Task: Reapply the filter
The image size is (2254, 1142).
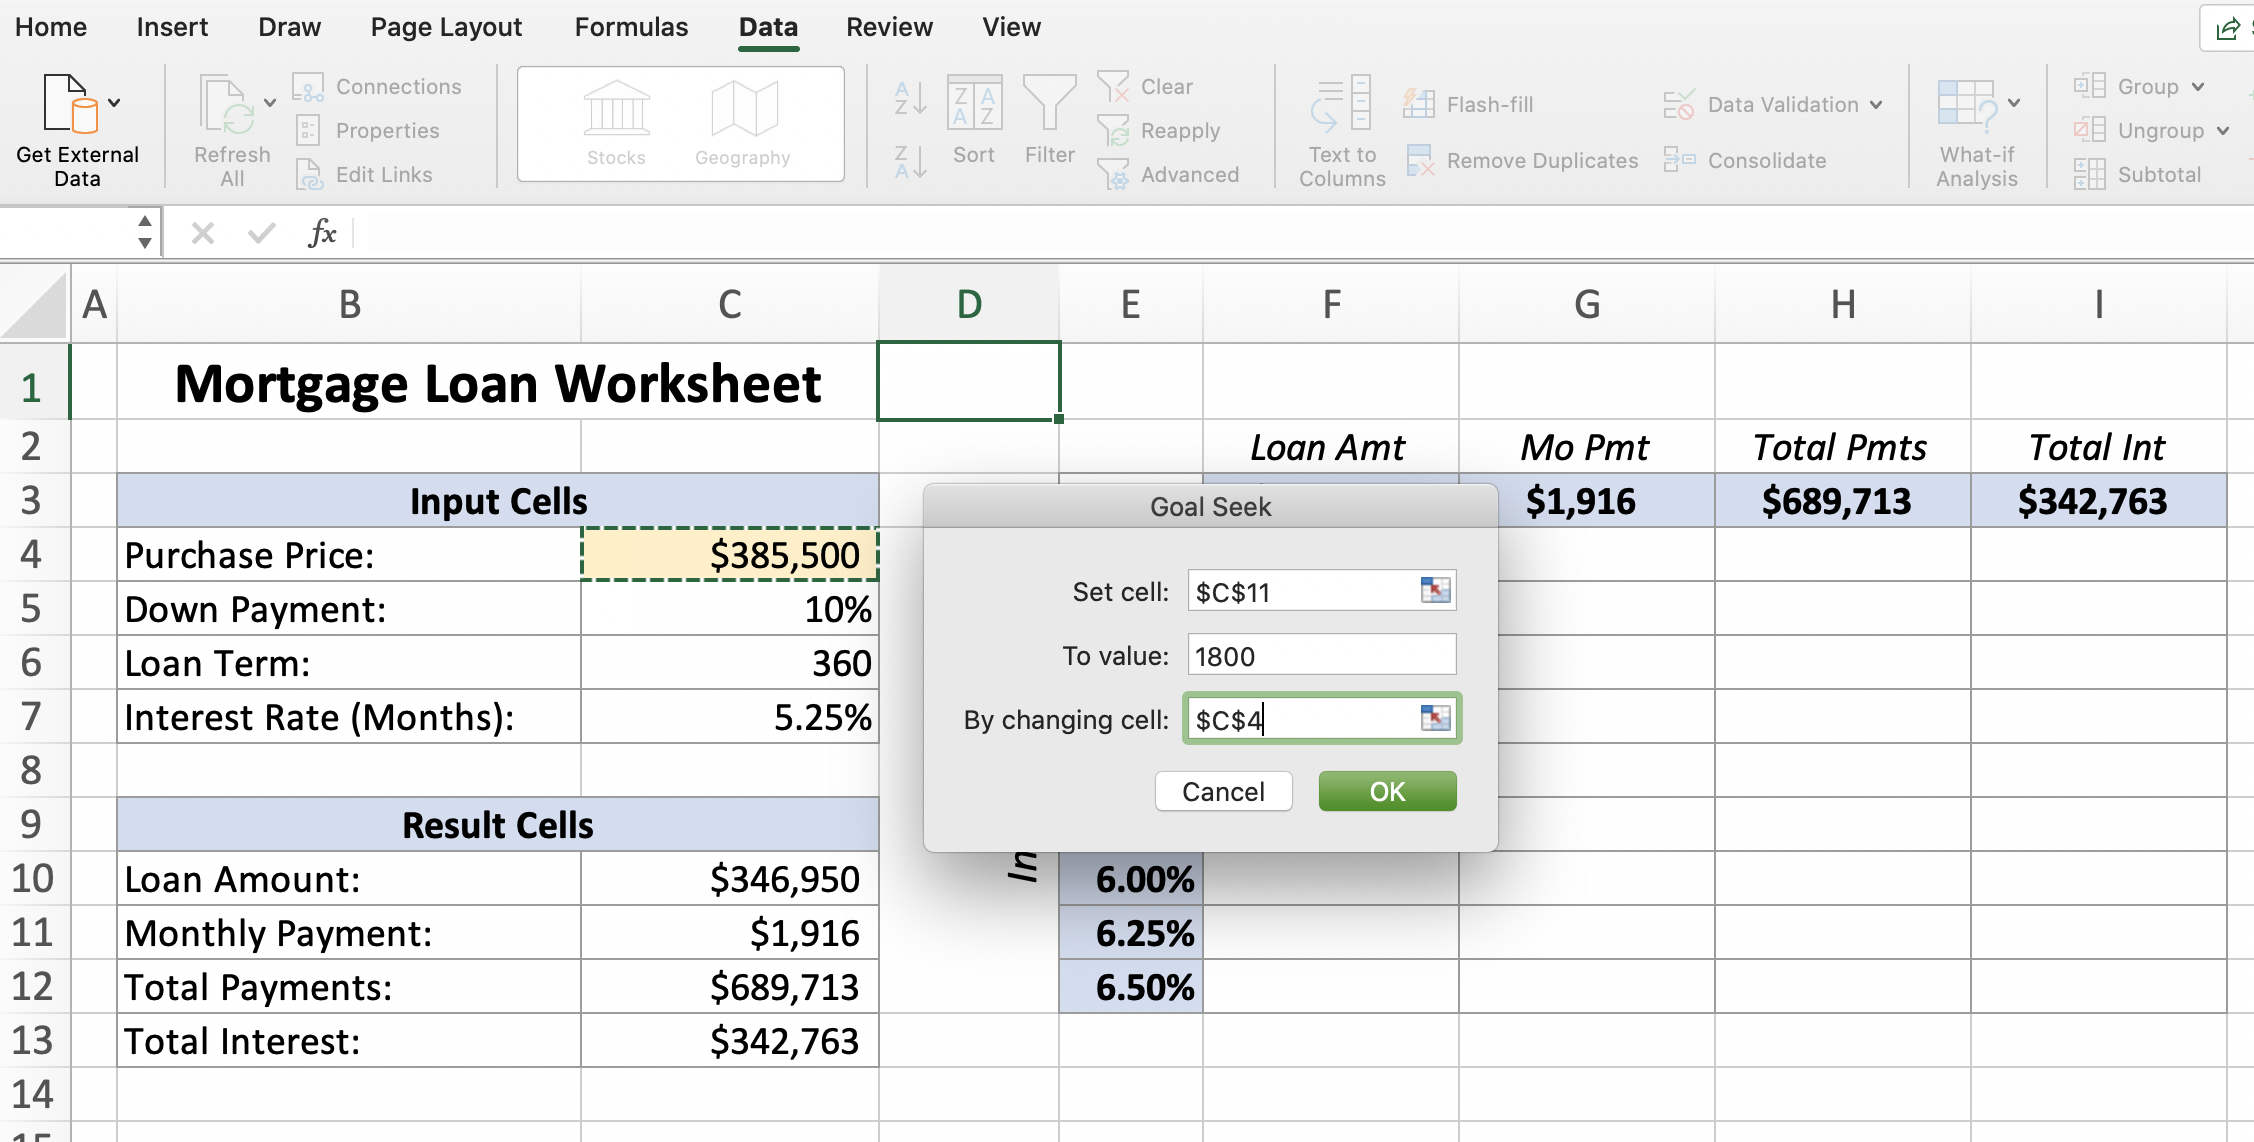Action: (x=1158, y=131)
